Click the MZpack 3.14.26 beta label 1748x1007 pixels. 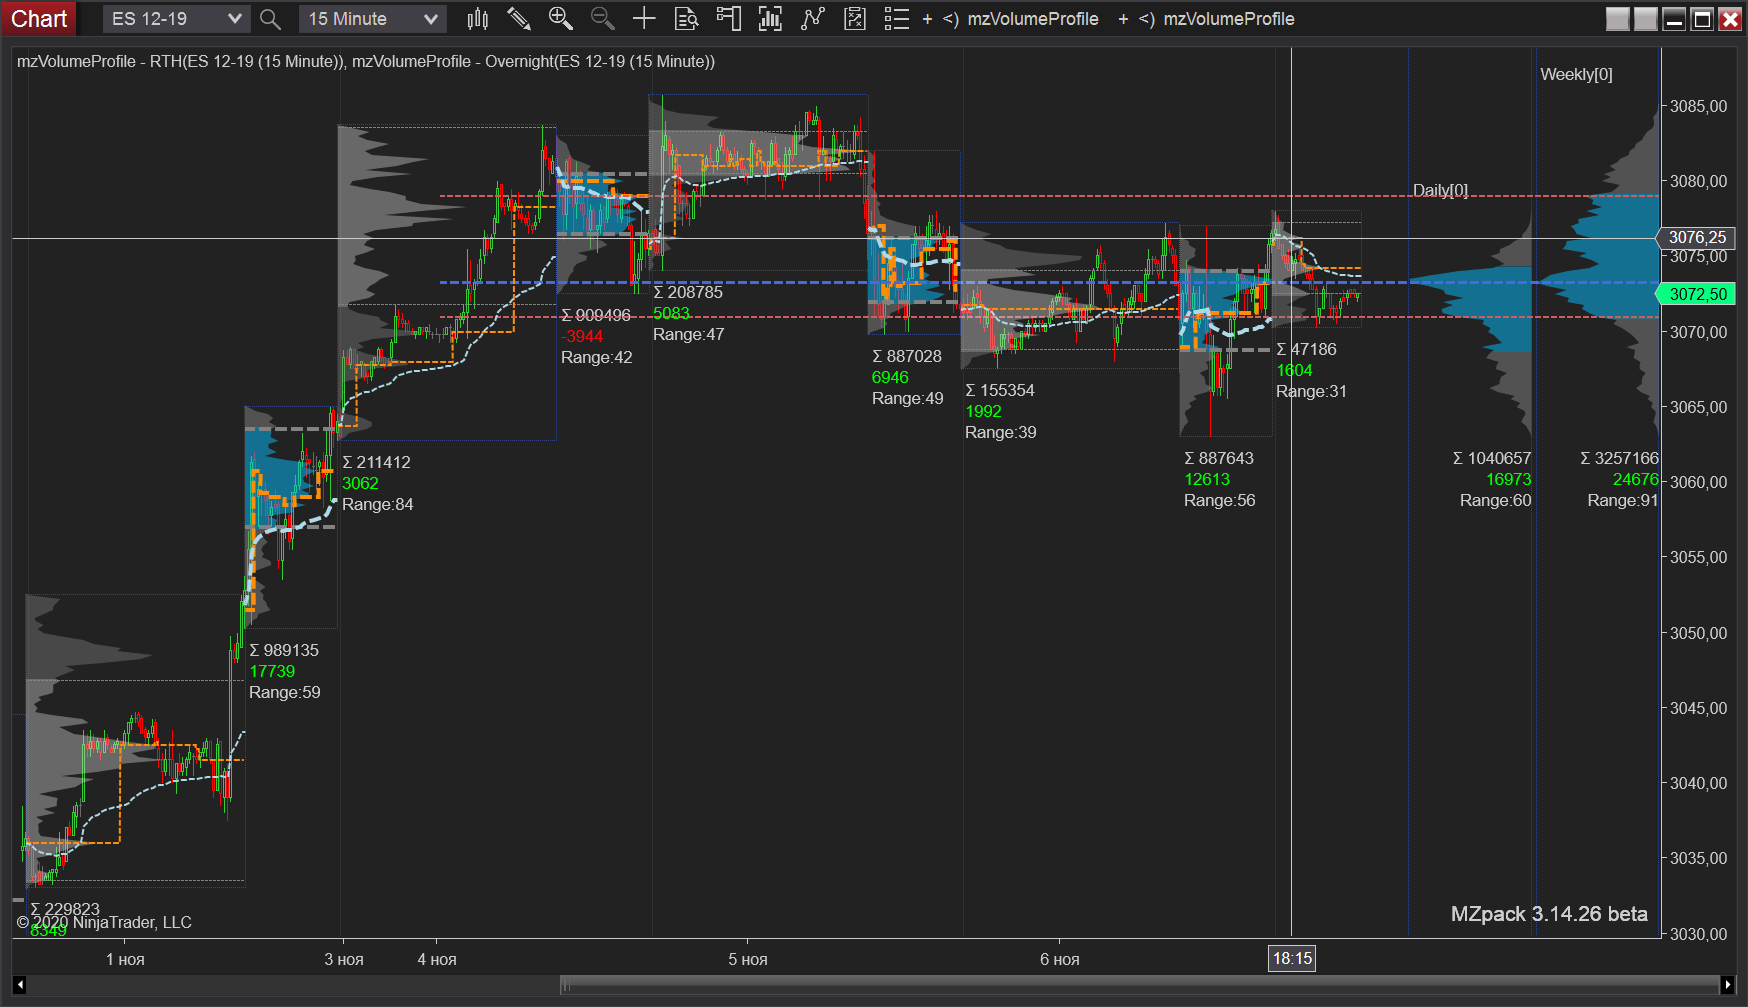(x=1549, y=914)
